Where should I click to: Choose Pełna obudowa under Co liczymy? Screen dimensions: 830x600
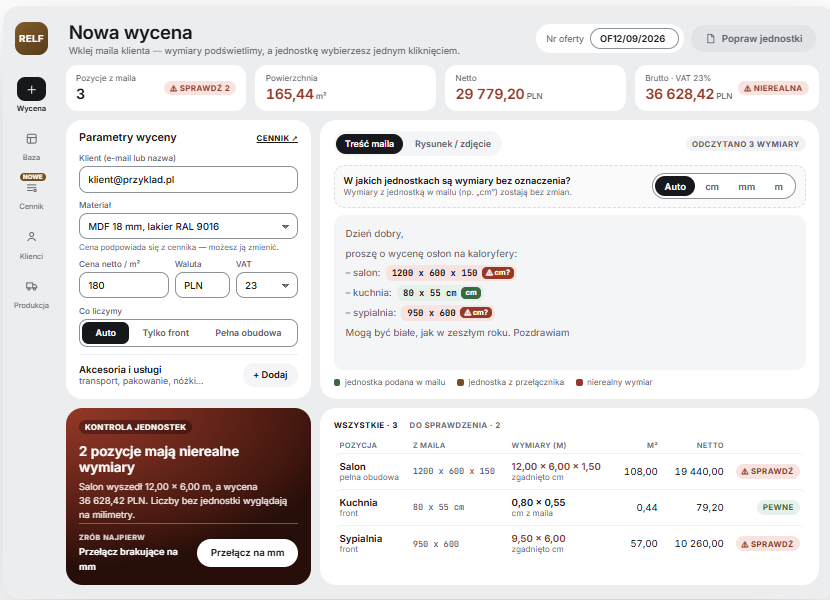[x=248, y=333]
